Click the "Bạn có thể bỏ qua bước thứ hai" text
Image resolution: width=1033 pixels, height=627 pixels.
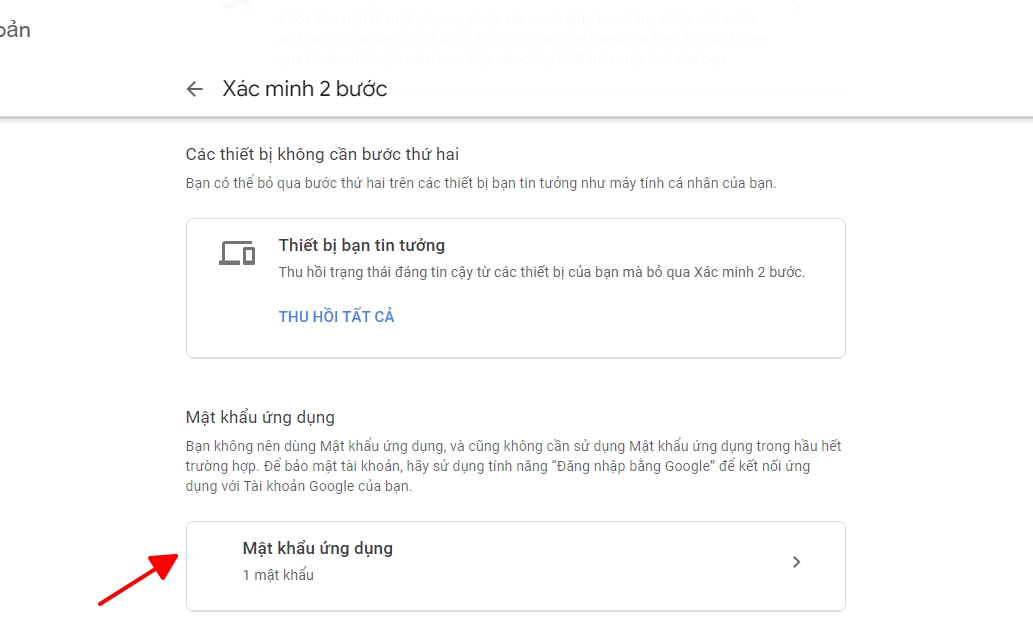480,184
